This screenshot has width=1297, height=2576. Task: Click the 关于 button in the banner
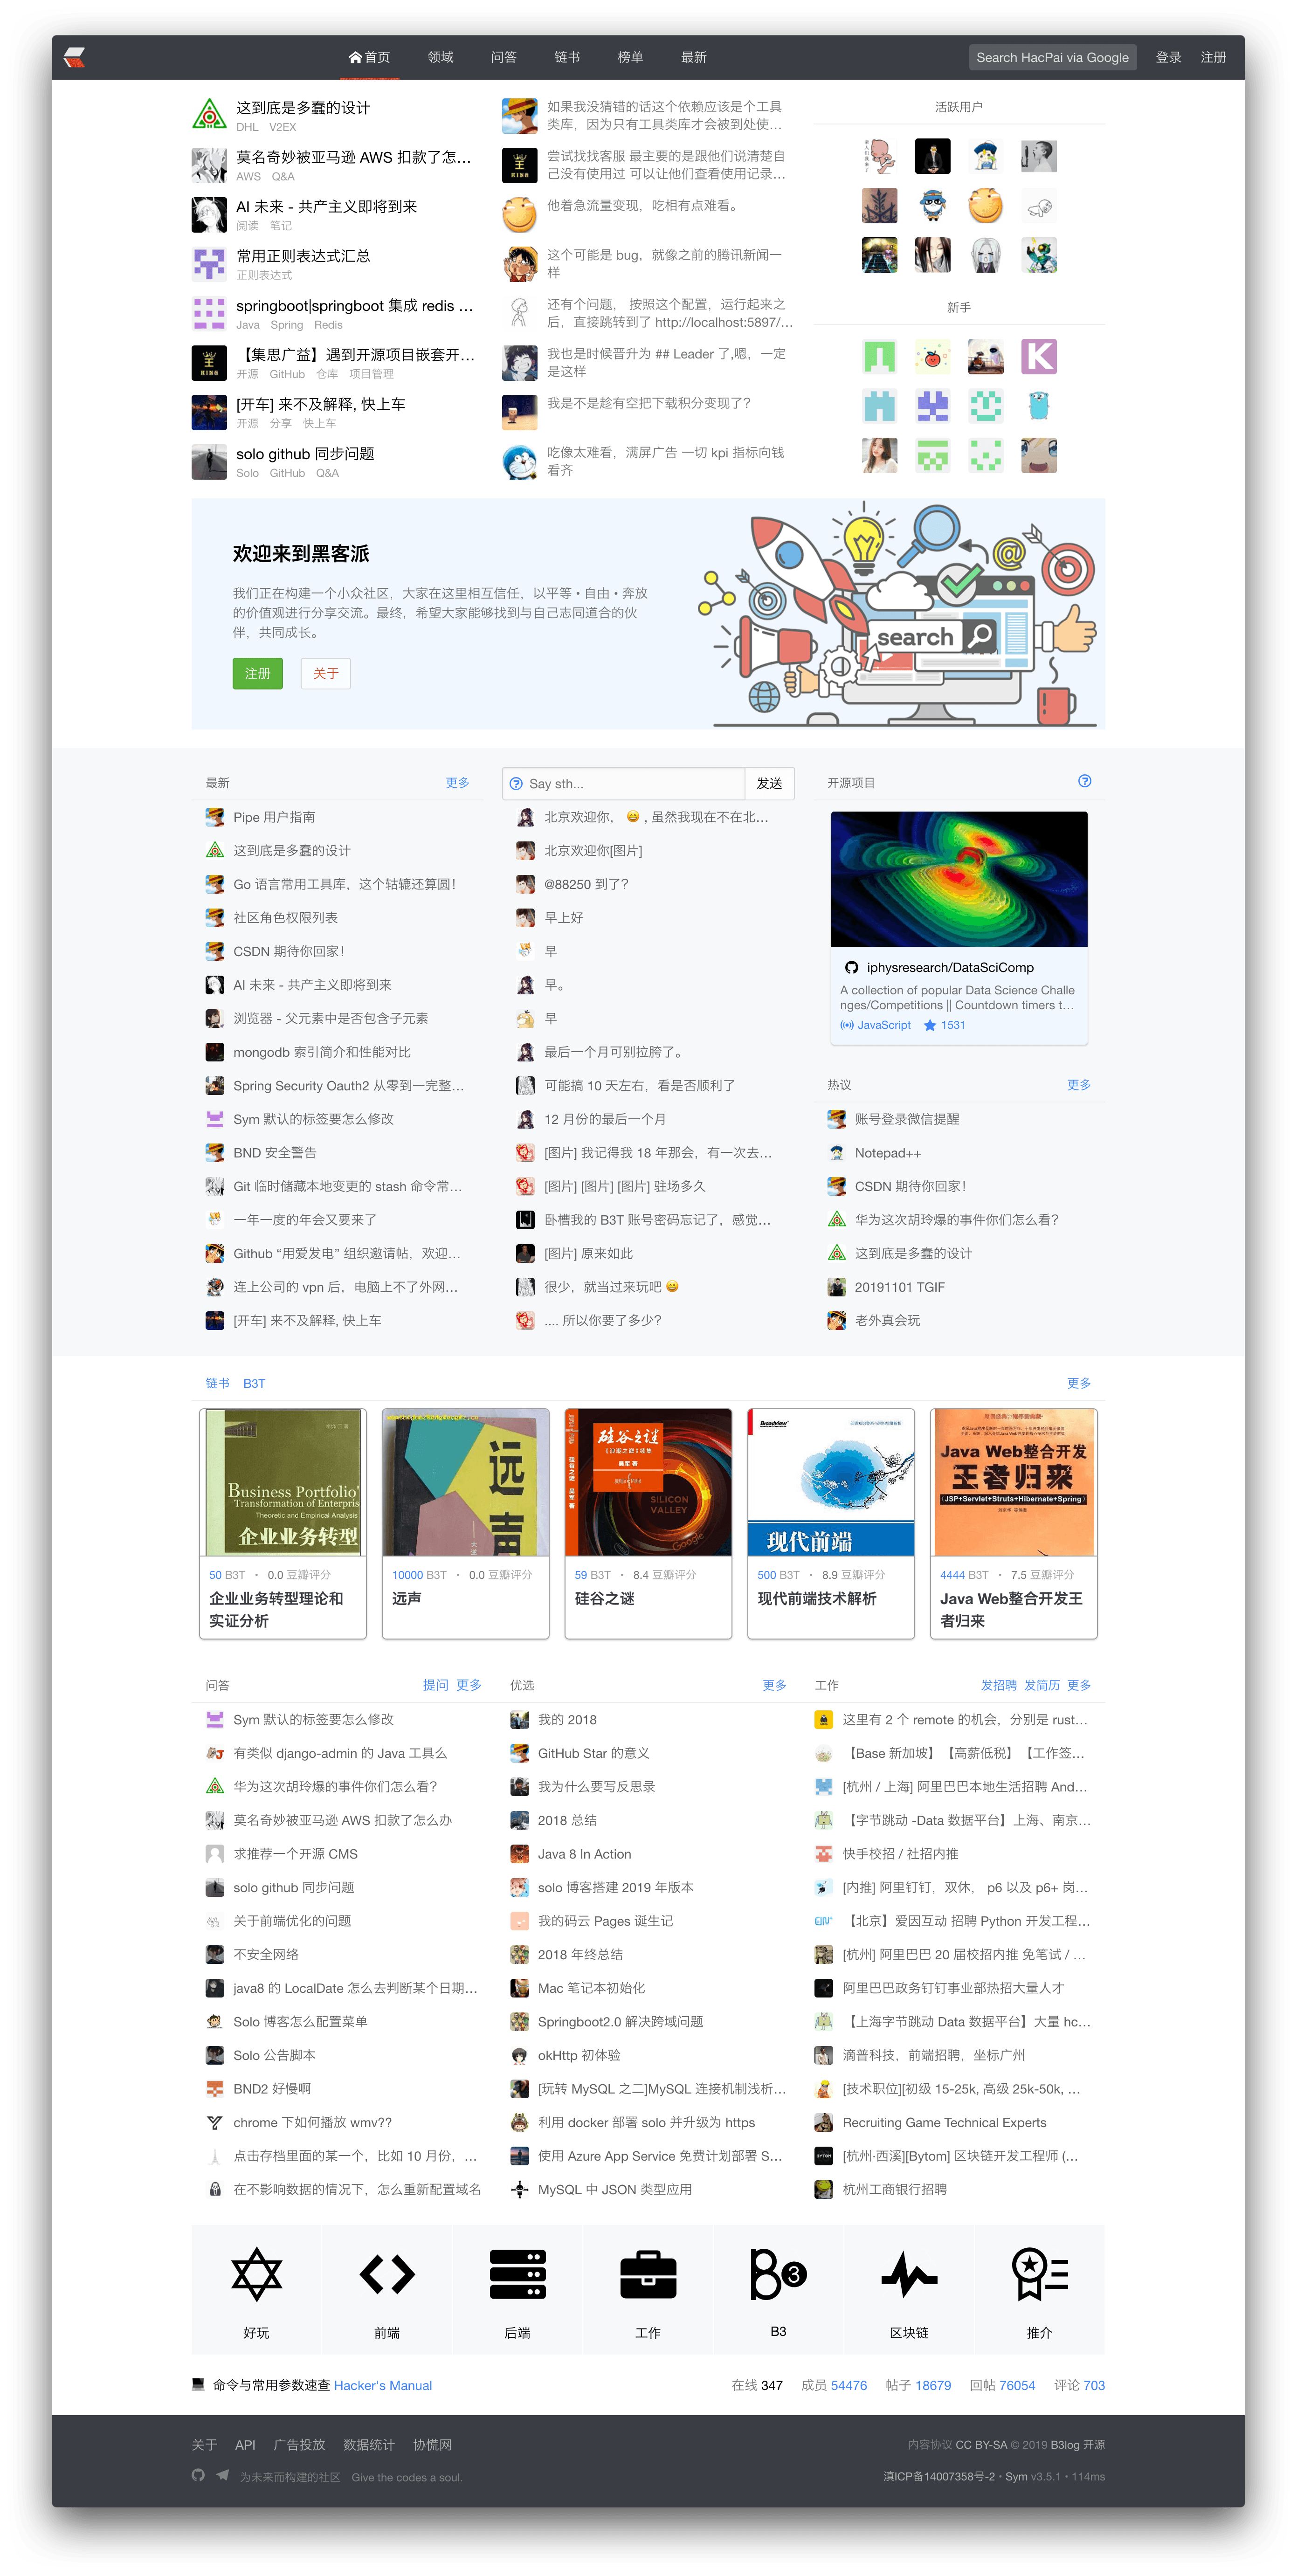[326, 673]
